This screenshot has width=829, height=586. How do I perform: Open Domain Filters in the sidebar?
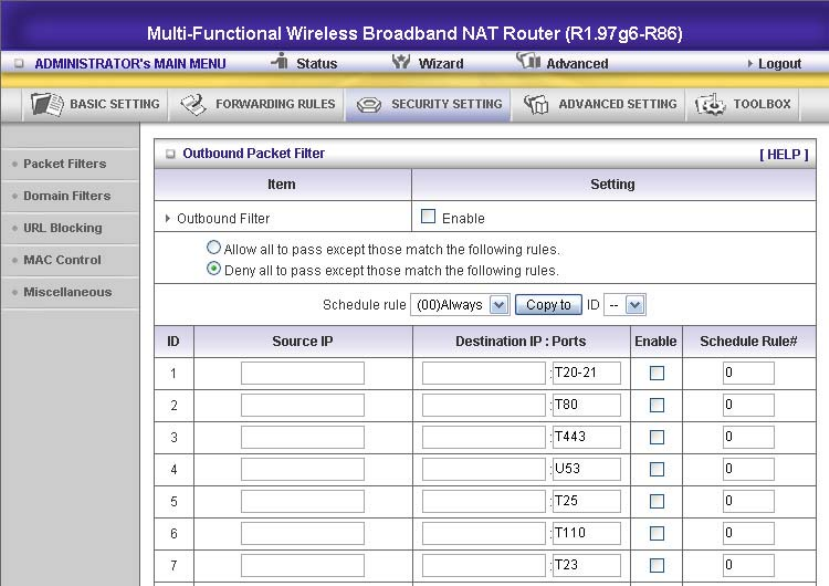pyautogui.click(x=67, y=196)
